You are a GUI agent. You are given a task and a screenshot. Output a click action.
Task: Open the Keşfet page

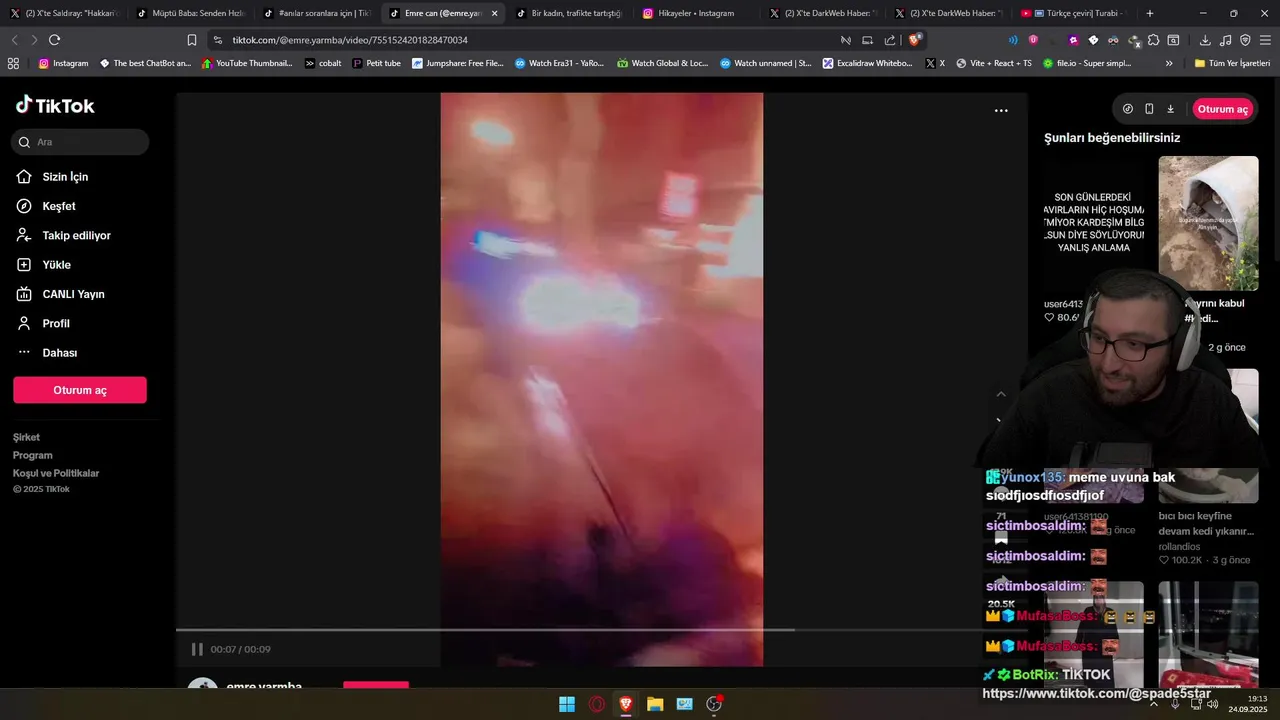point(59,206)
